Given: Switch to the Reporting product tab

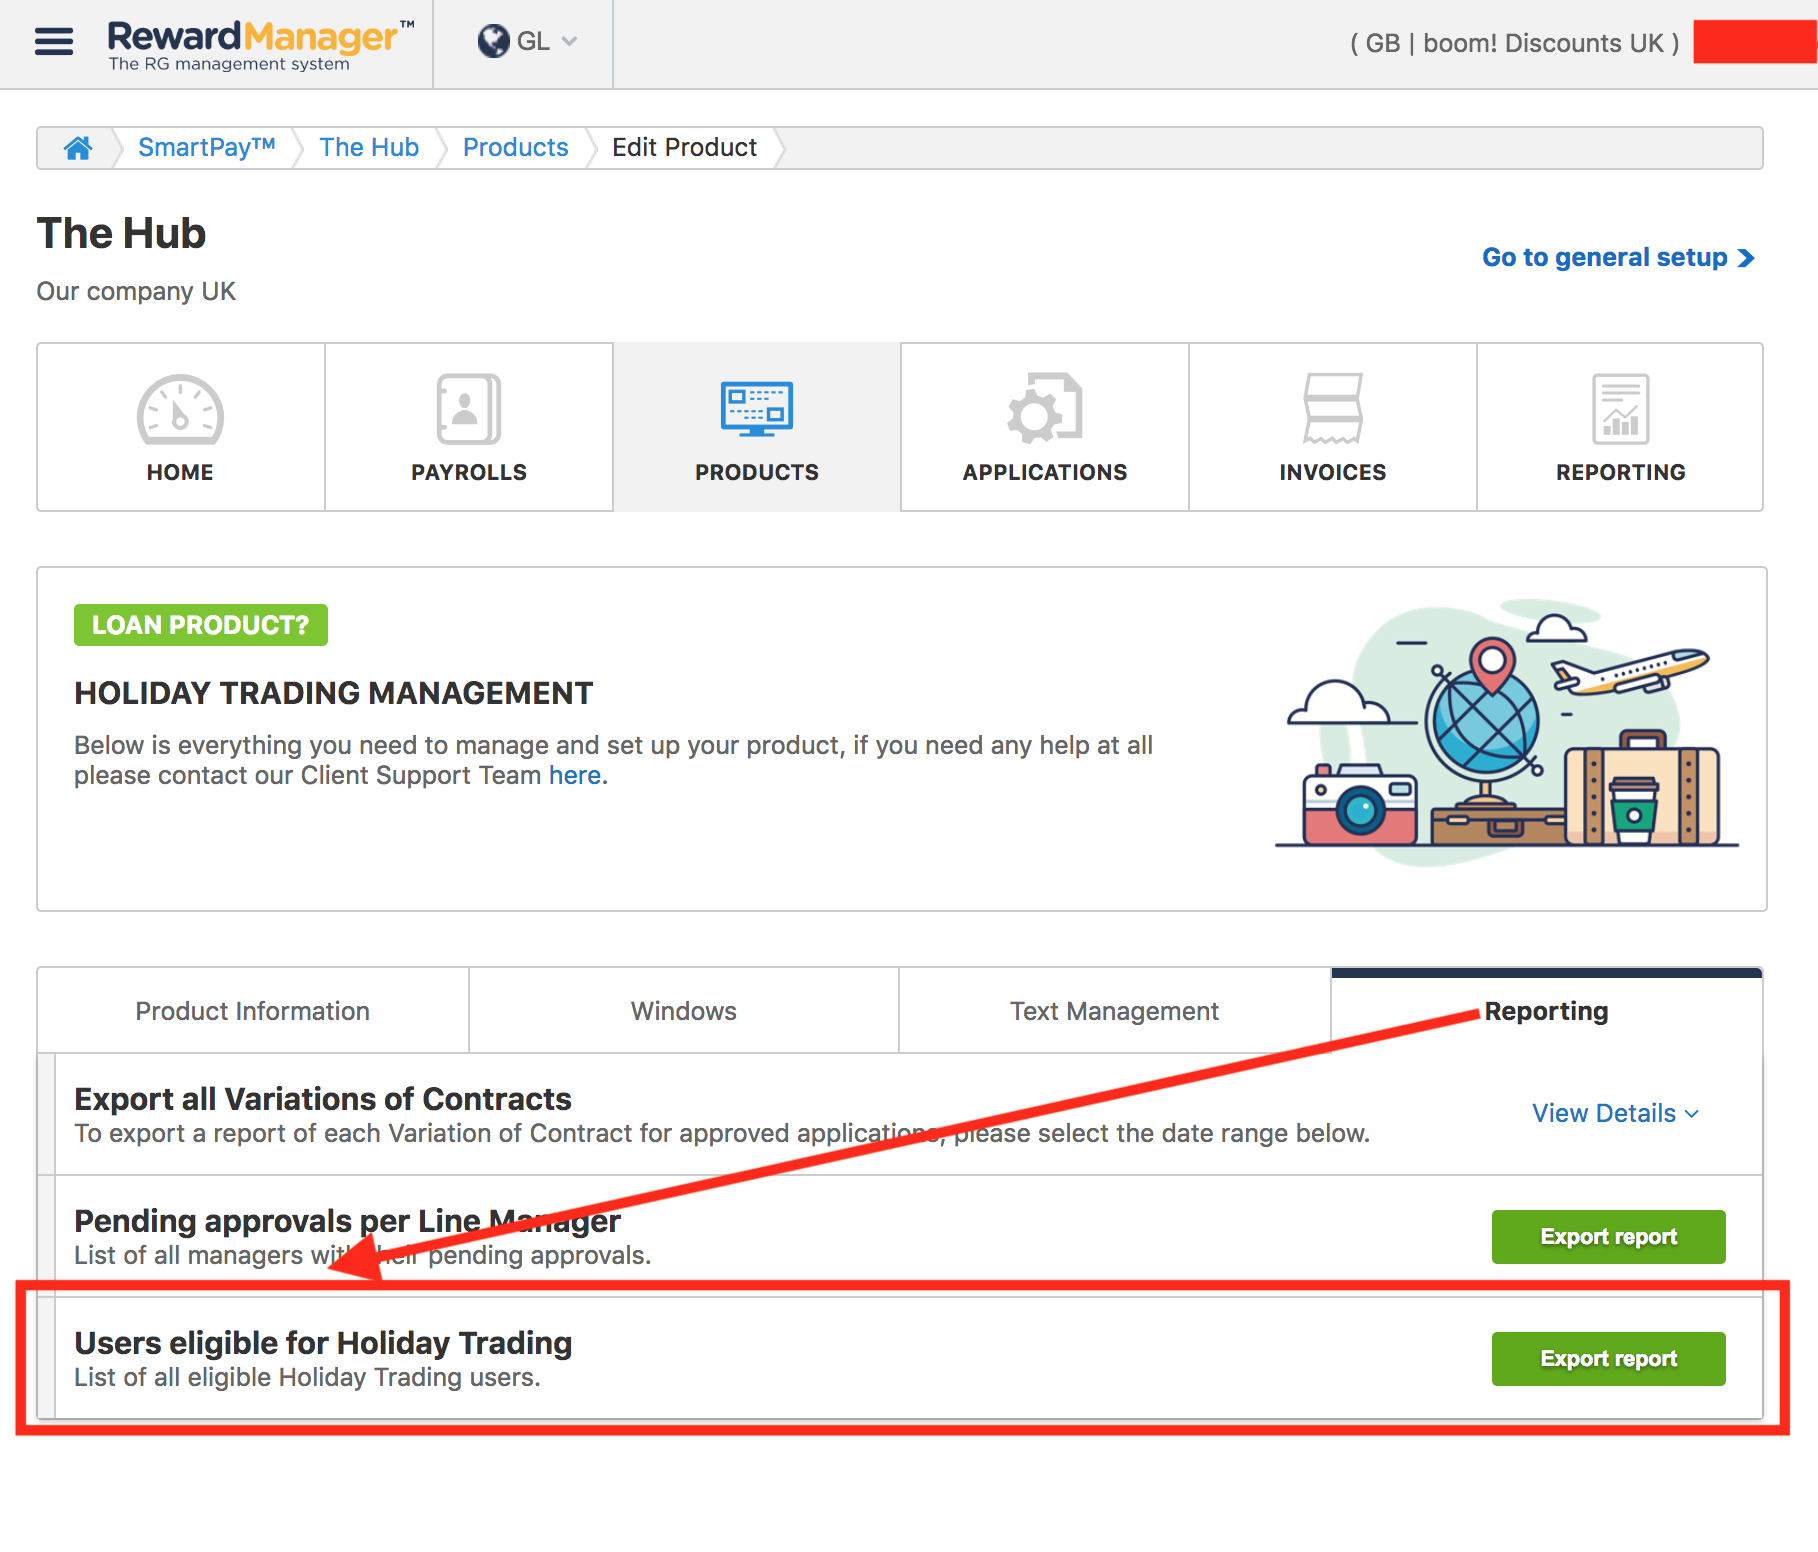Looking at the screenshot, I should point(1547,1011).
